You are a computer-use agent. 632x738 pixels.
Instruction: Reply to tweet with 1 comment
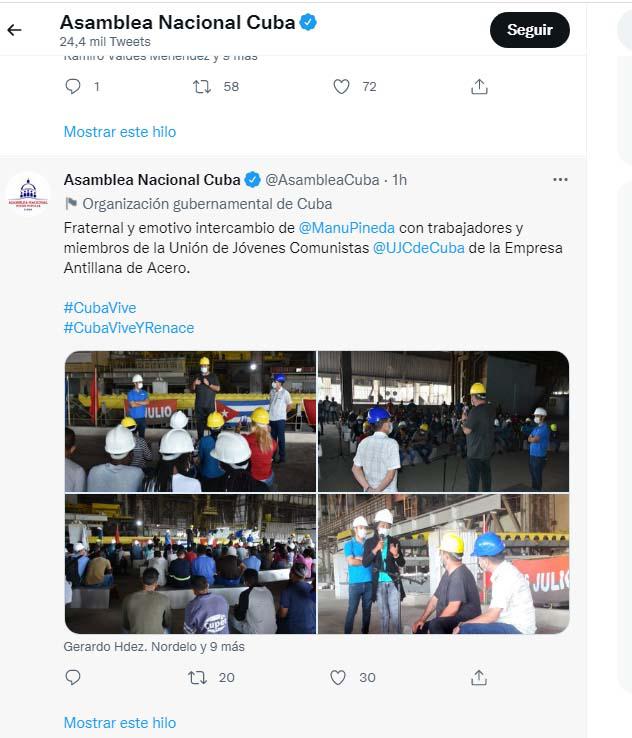(73, 87)
